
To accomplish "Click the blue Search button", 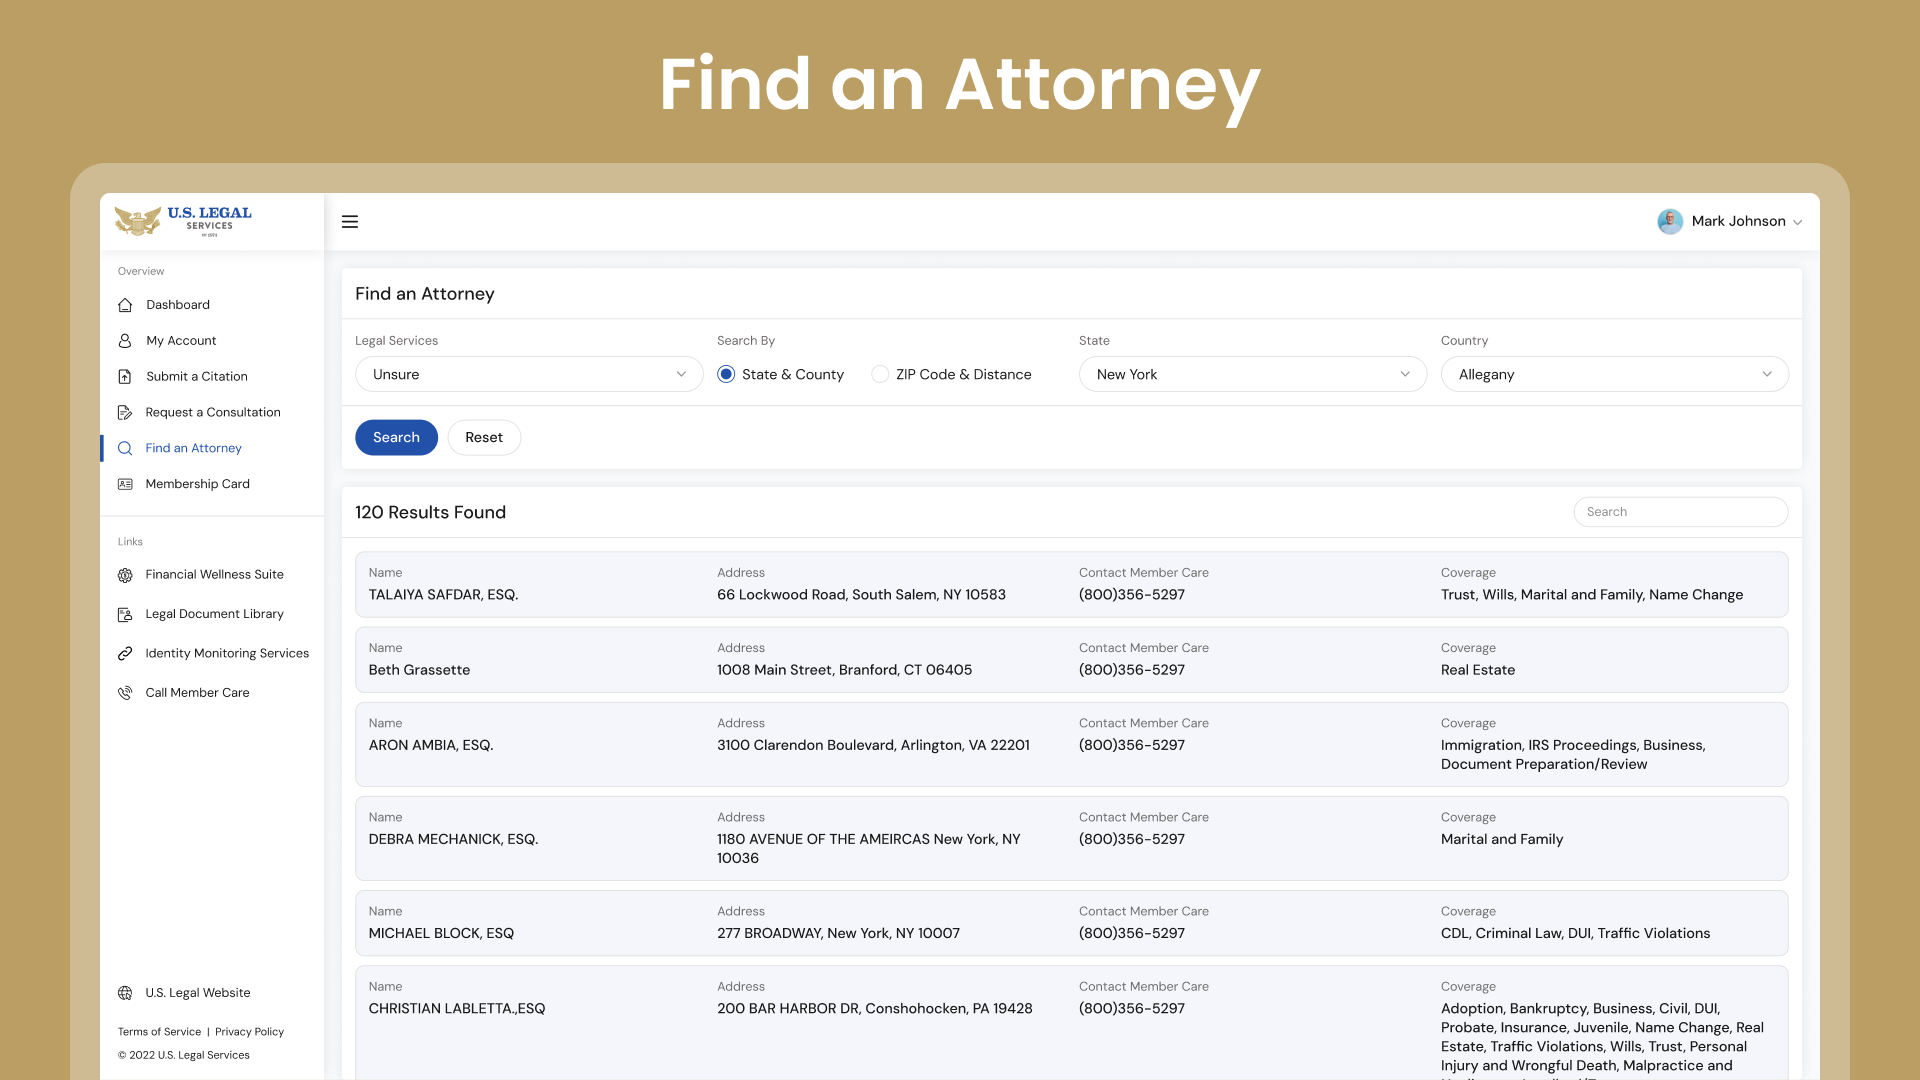I will [396, 438].
